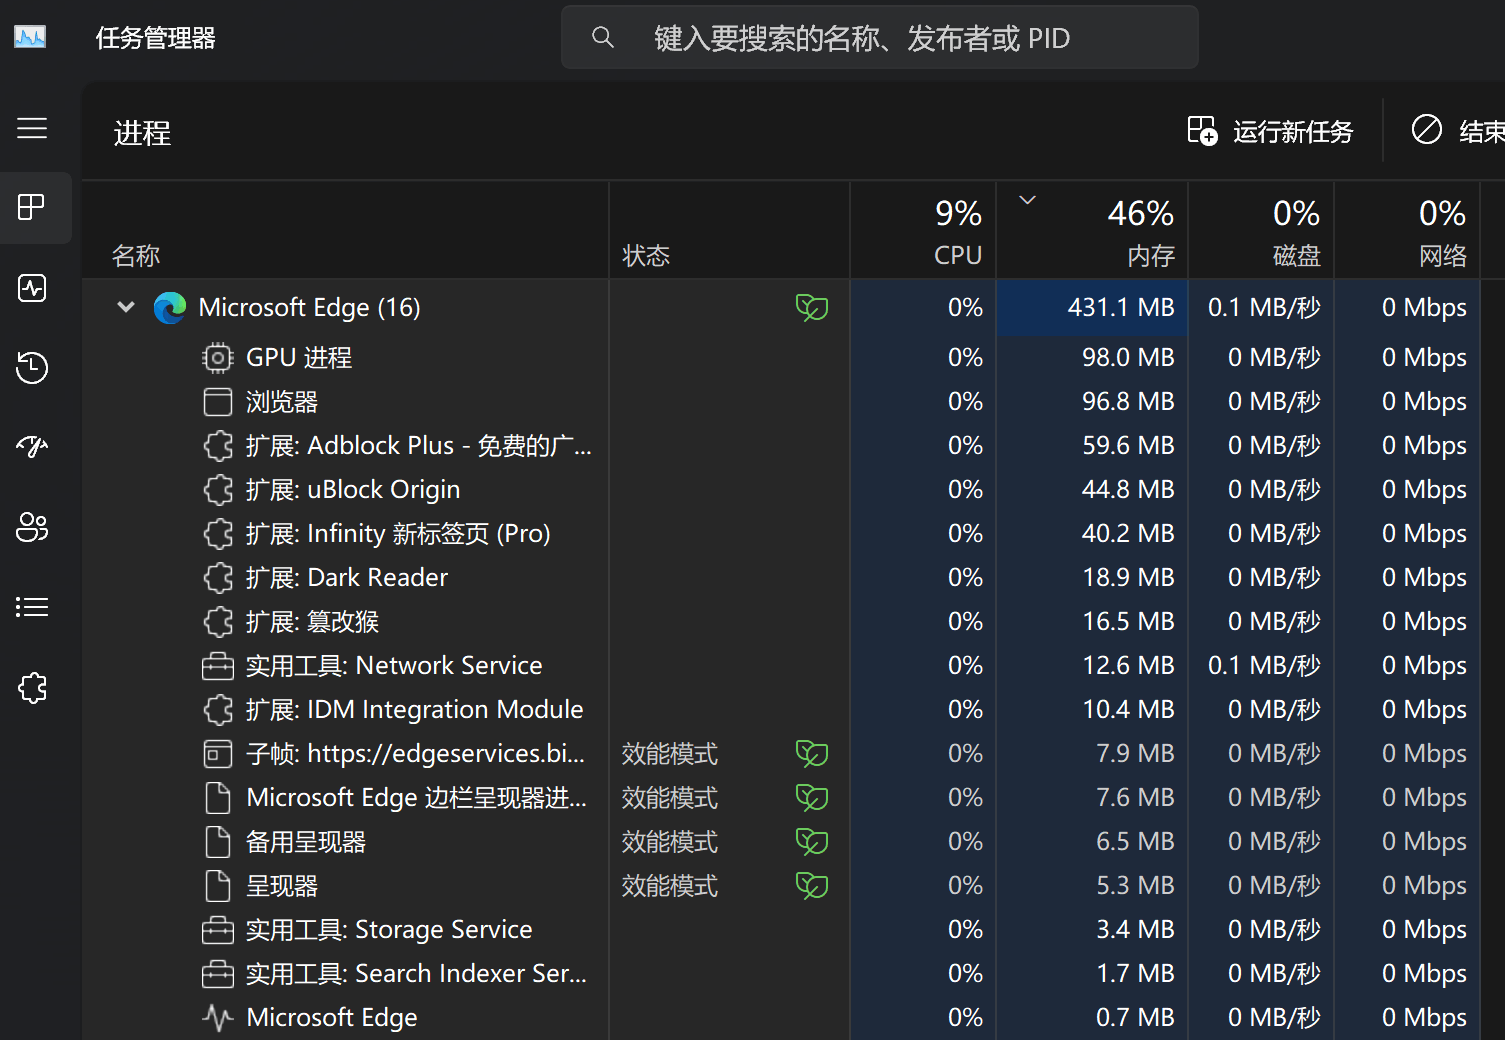
Task: Click the uBlock Origin extension puzzle icon
Action: [x=218, y=490]
